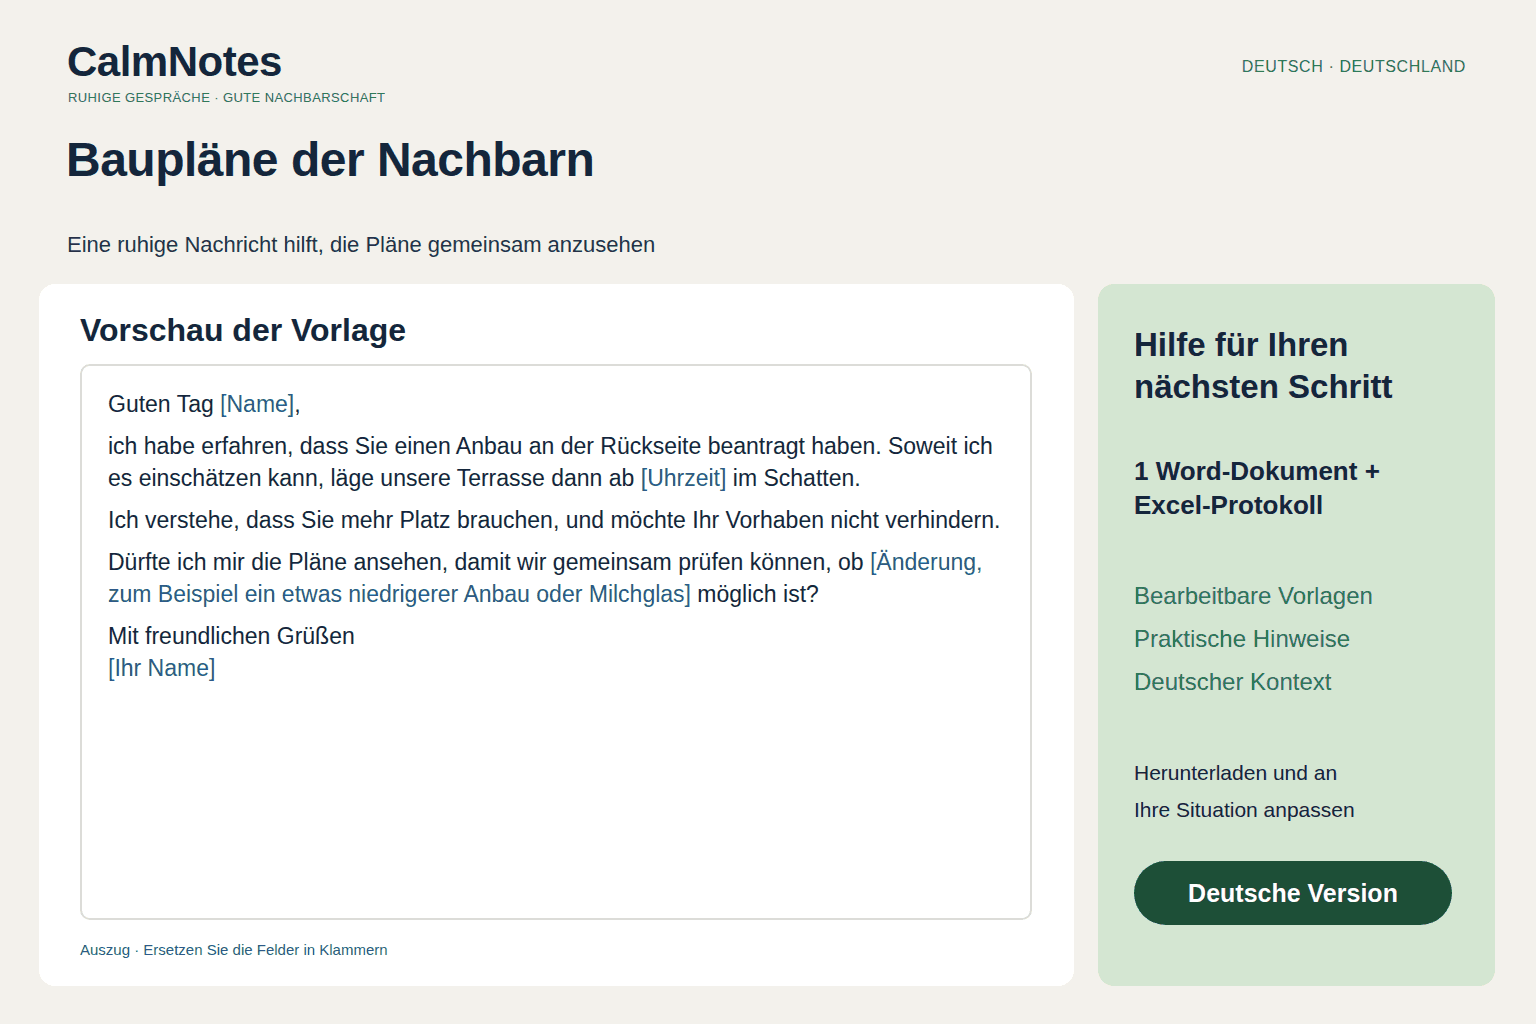Click the Vorschau der Vorlage heading

click(243, 330)
